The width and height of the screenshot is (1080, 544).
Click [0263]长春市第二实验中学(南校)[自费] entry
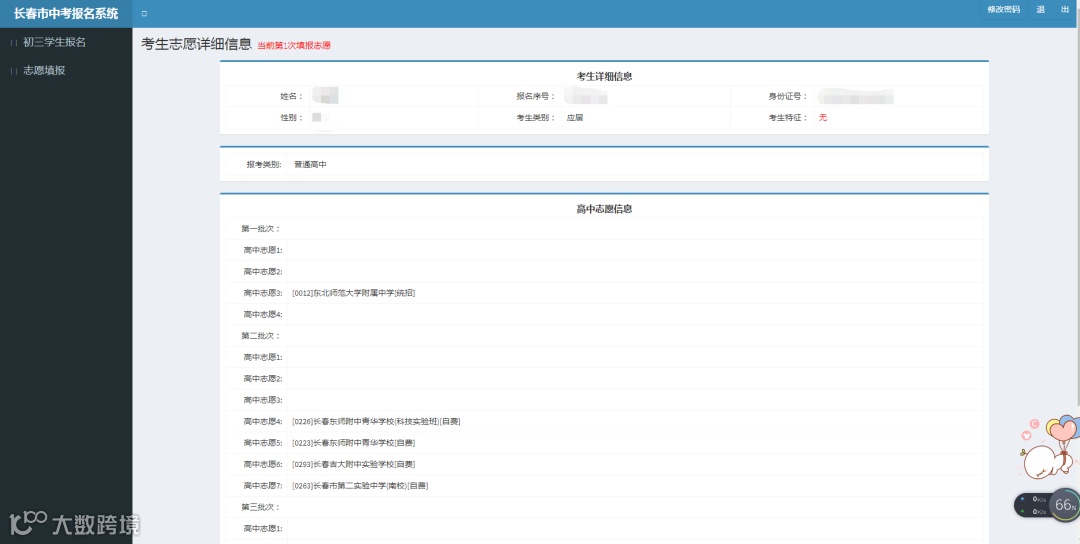coord(360,485)
